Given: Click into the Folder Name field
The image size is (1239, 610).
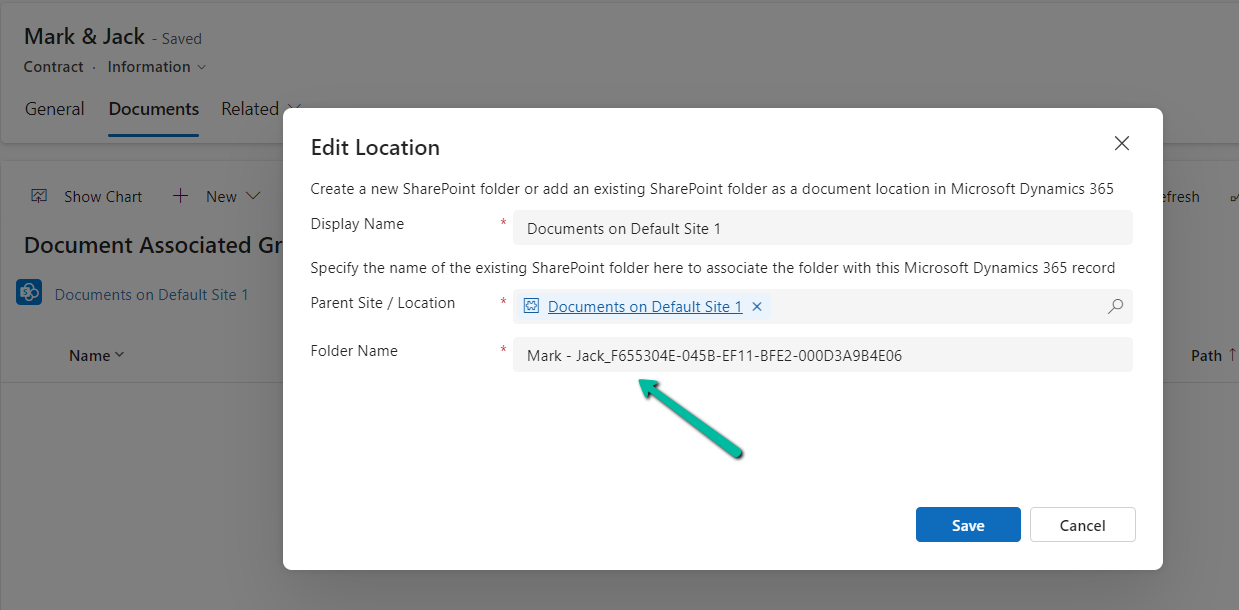Looking at the screenshot, I should (x=822, y=355).
